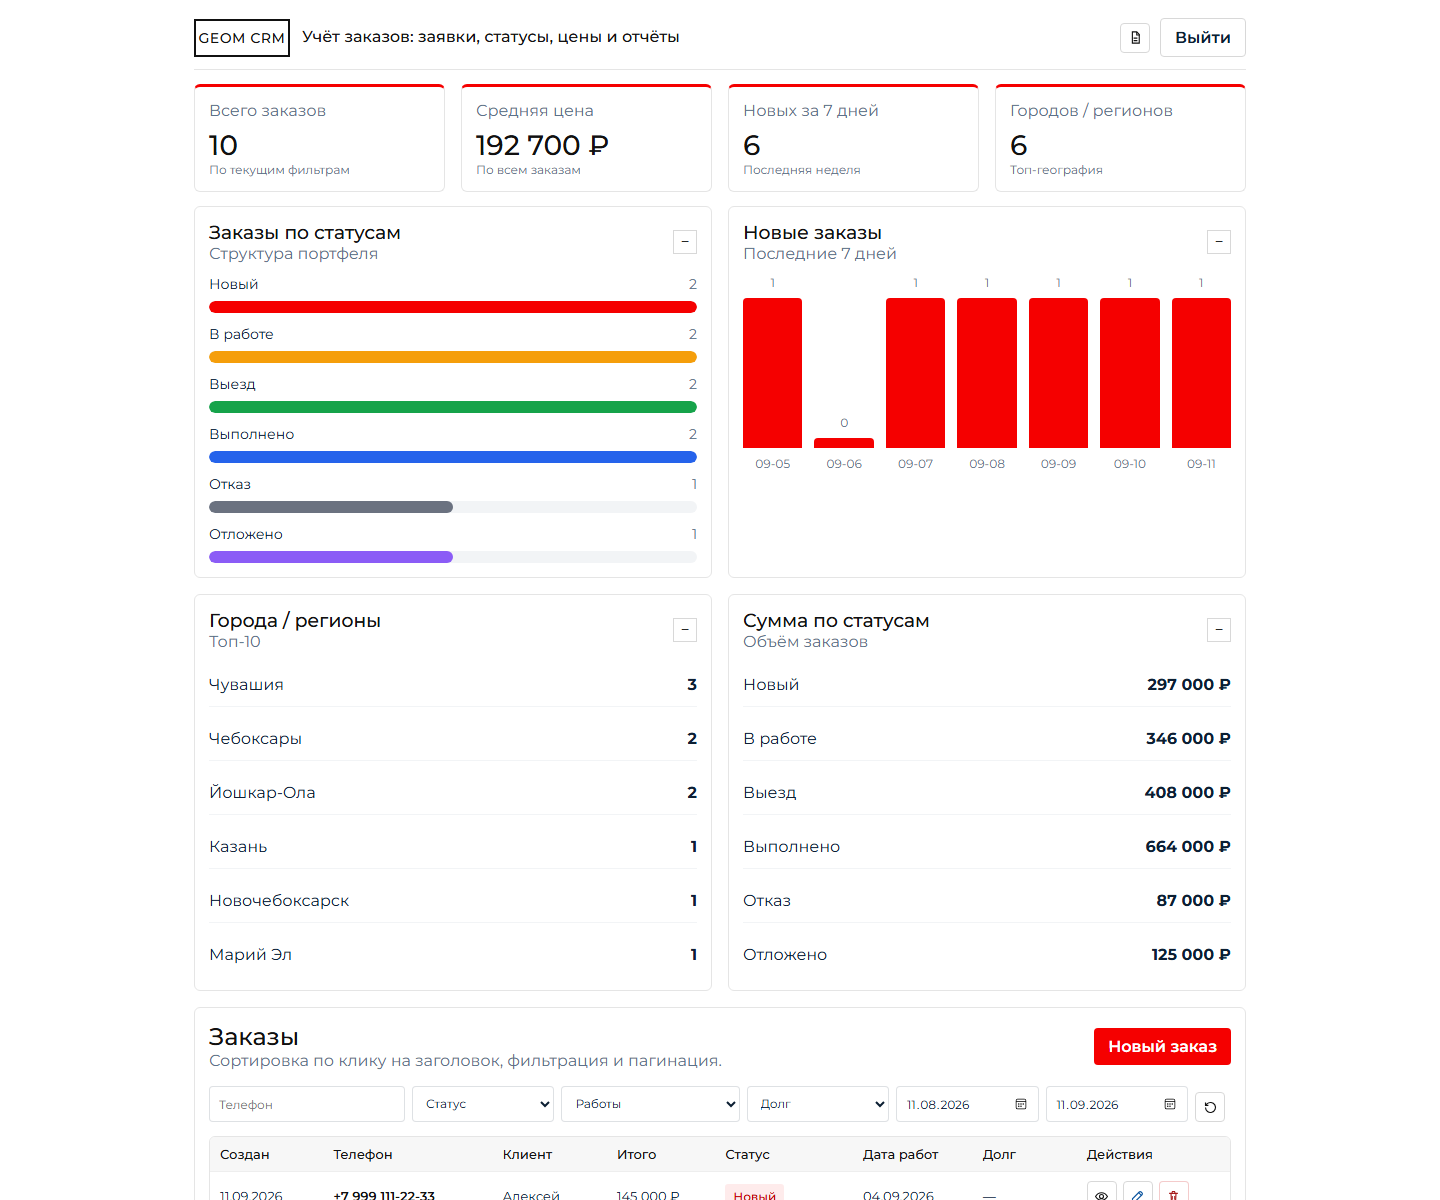Click the 87 000 ₽ Отказ sum
This screenshot has width=1440, height=1200.
coord(1193,901)
